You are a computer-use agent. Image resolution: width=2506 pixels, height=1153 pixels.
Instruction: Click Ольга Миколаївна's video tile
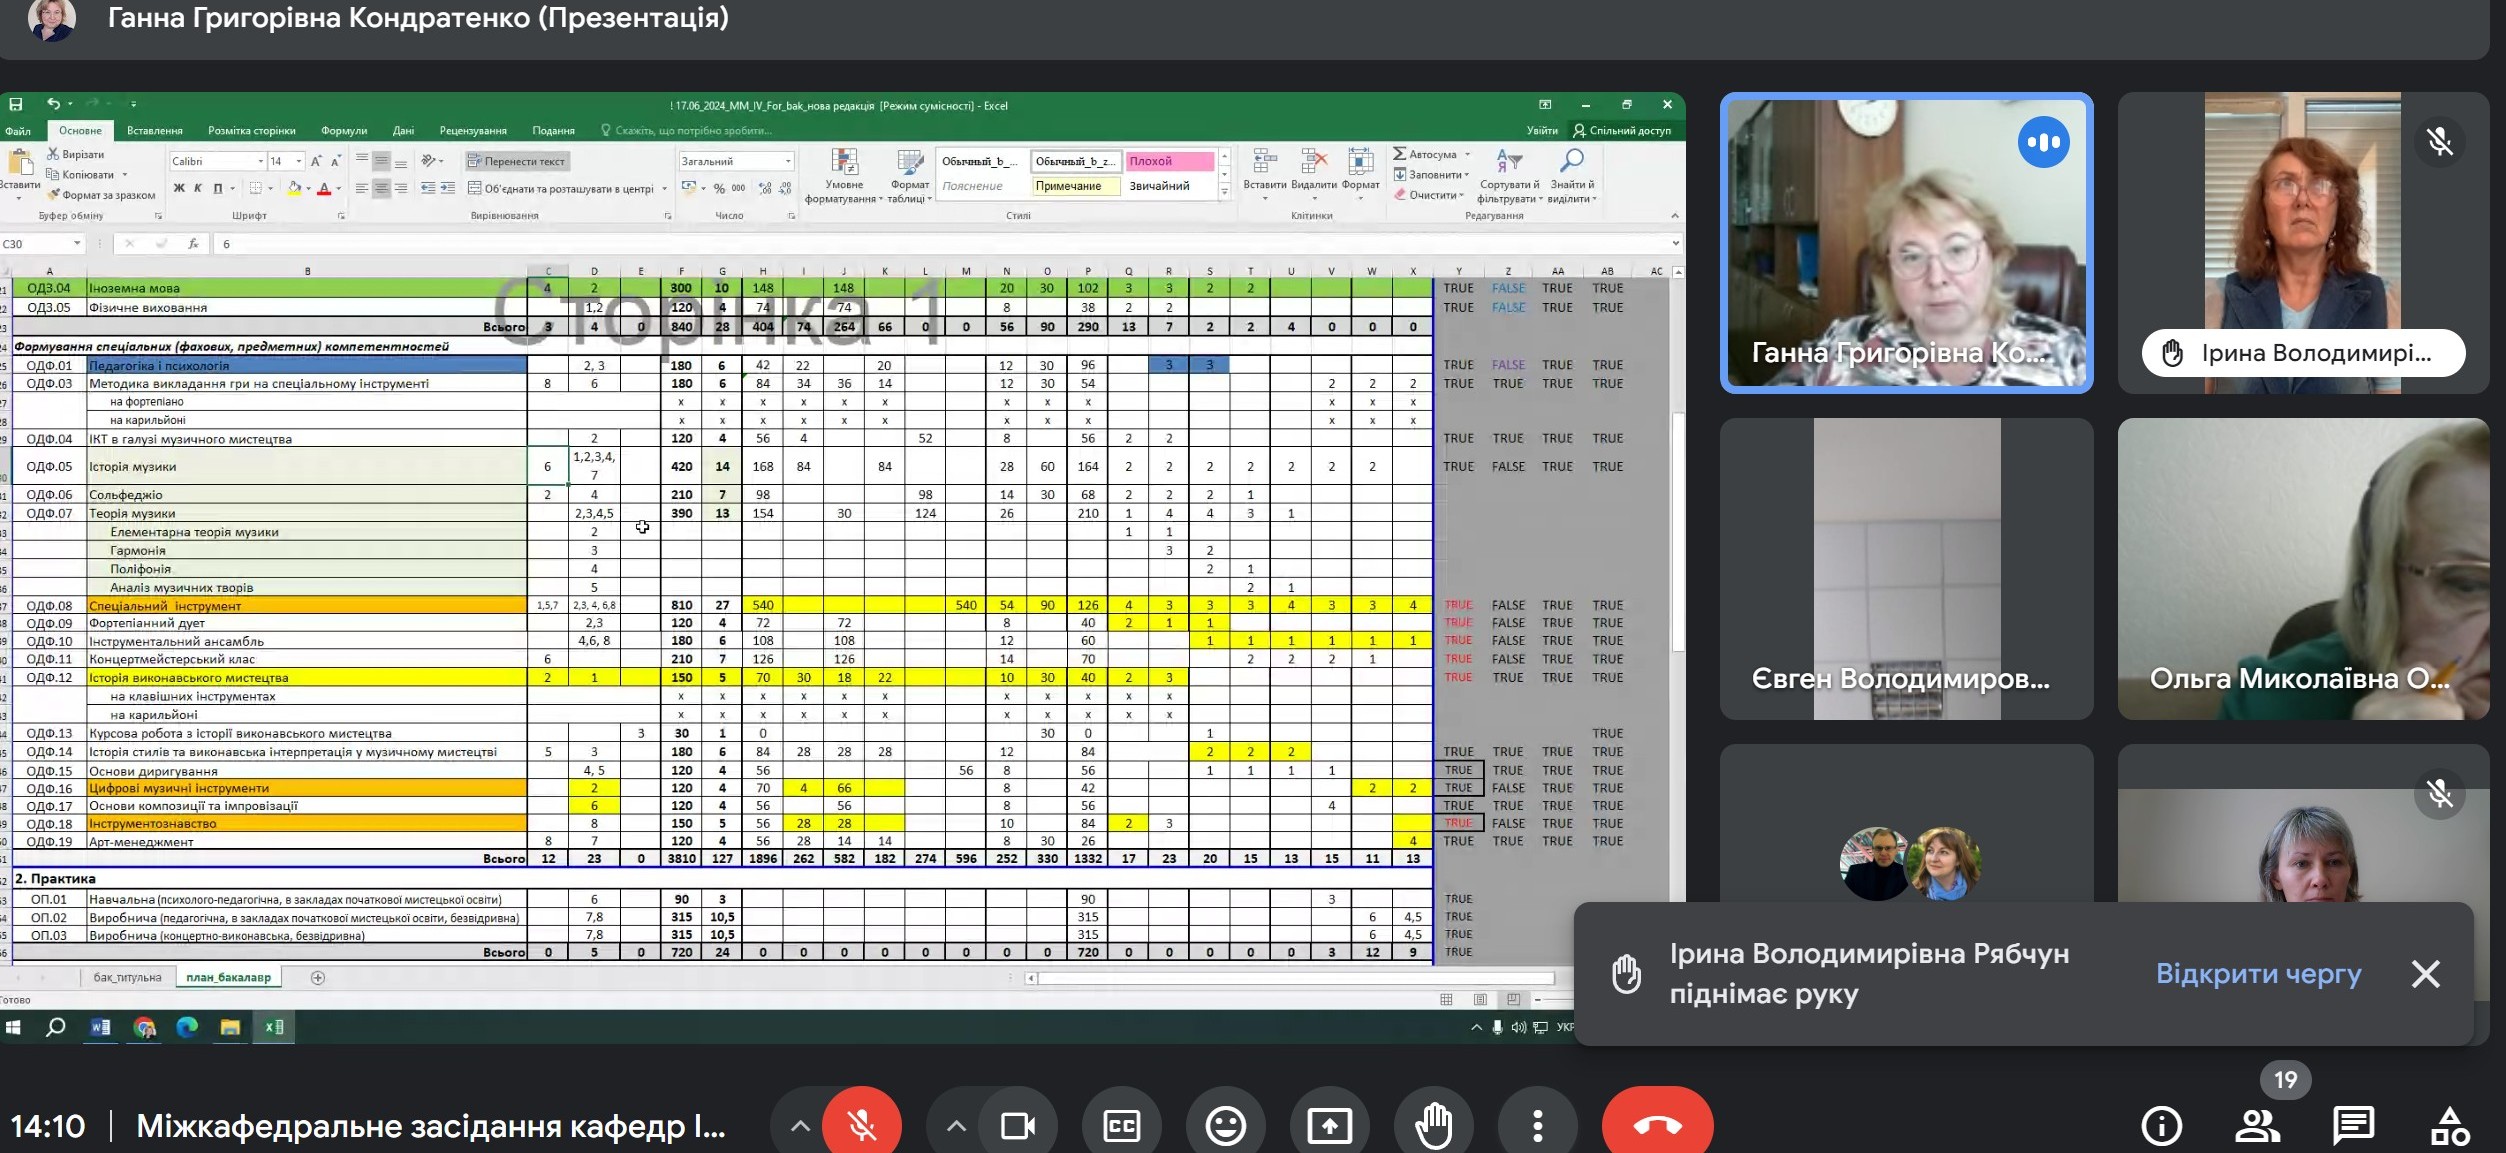(2302, 568)
